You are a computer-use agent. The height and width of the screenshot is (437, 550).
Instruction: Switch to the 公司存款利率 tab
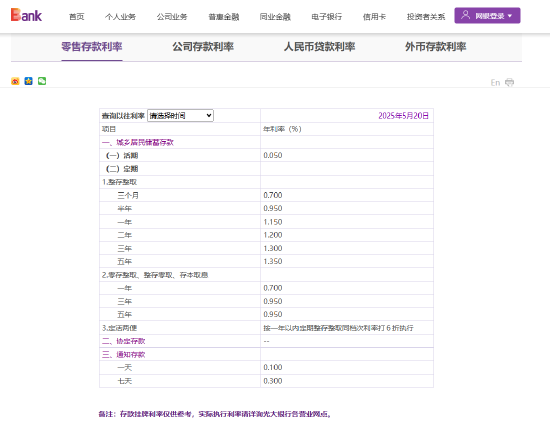(203, 47)
